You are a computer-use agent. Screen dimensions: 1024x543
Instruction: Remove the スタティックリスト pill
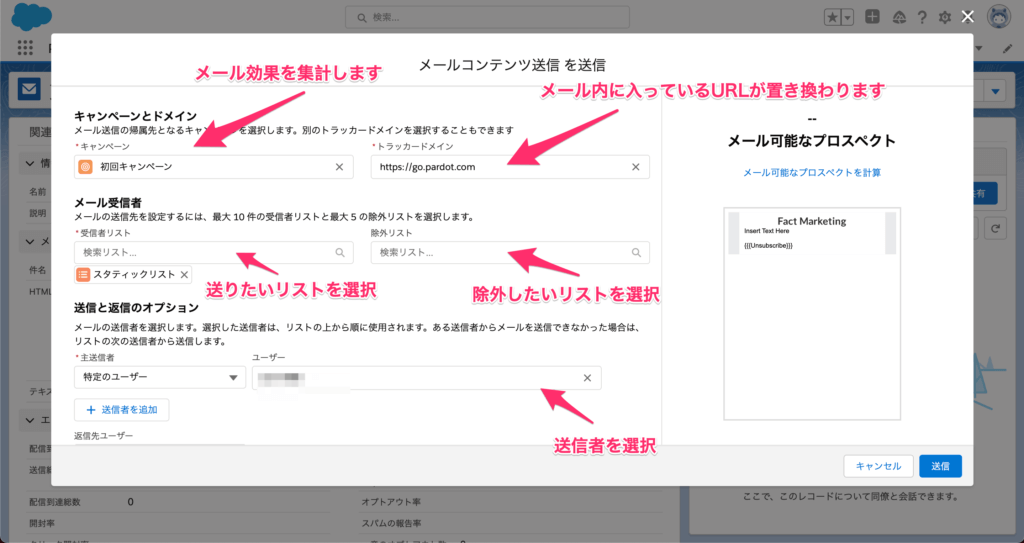click(x=184, y=275)
